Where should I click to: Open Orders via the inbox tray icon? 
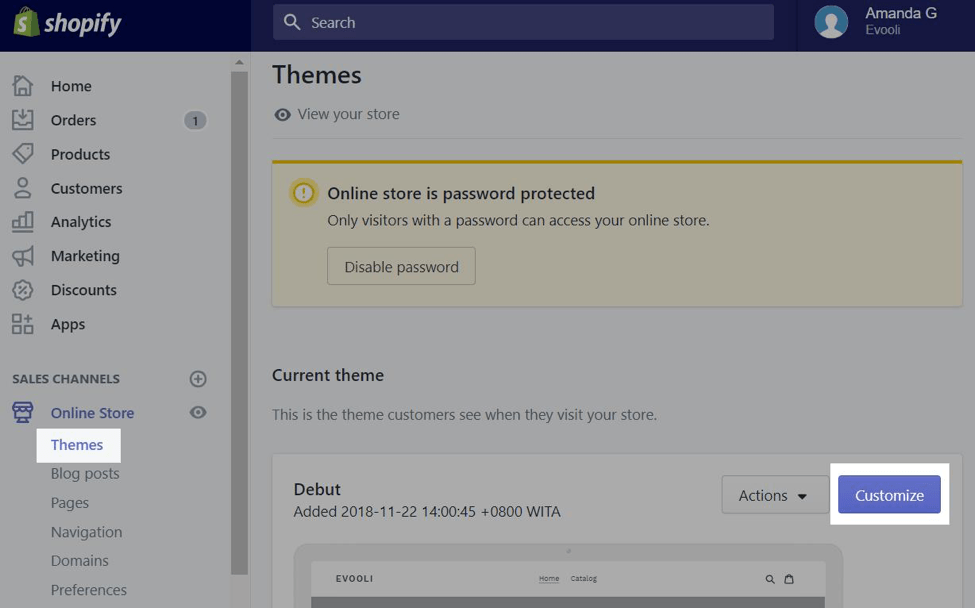tap(22, 120)
